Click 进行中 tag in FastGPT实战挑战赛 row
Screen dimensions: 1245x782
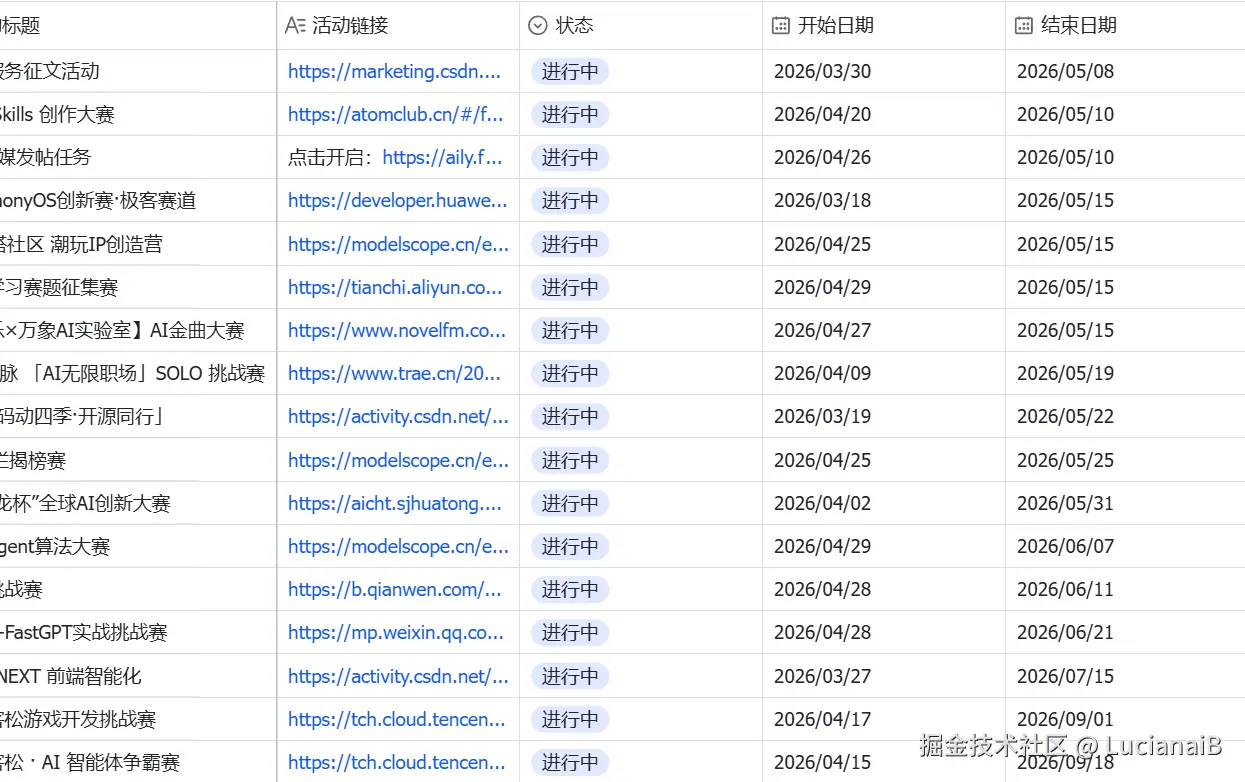[570, 632]
